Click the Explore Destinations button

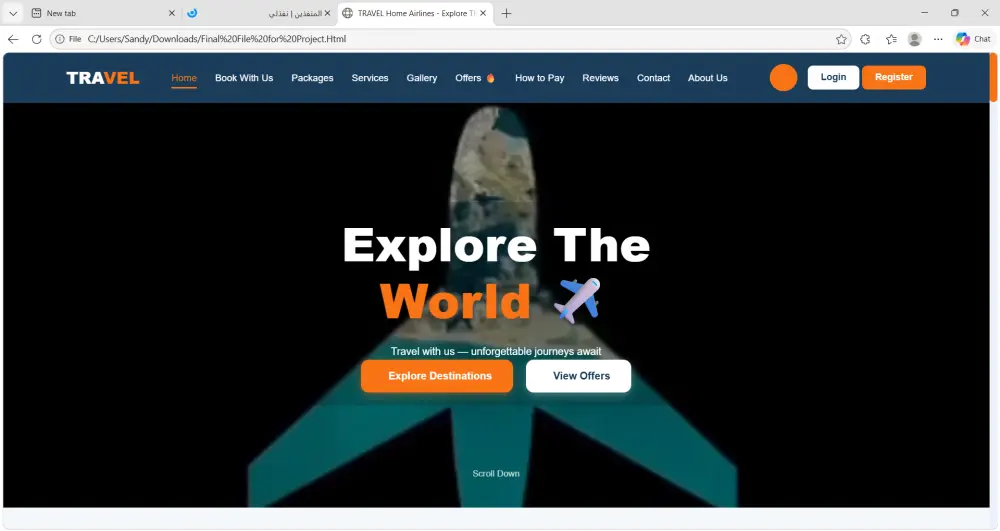pyautogui.click(x=437, y=376)
